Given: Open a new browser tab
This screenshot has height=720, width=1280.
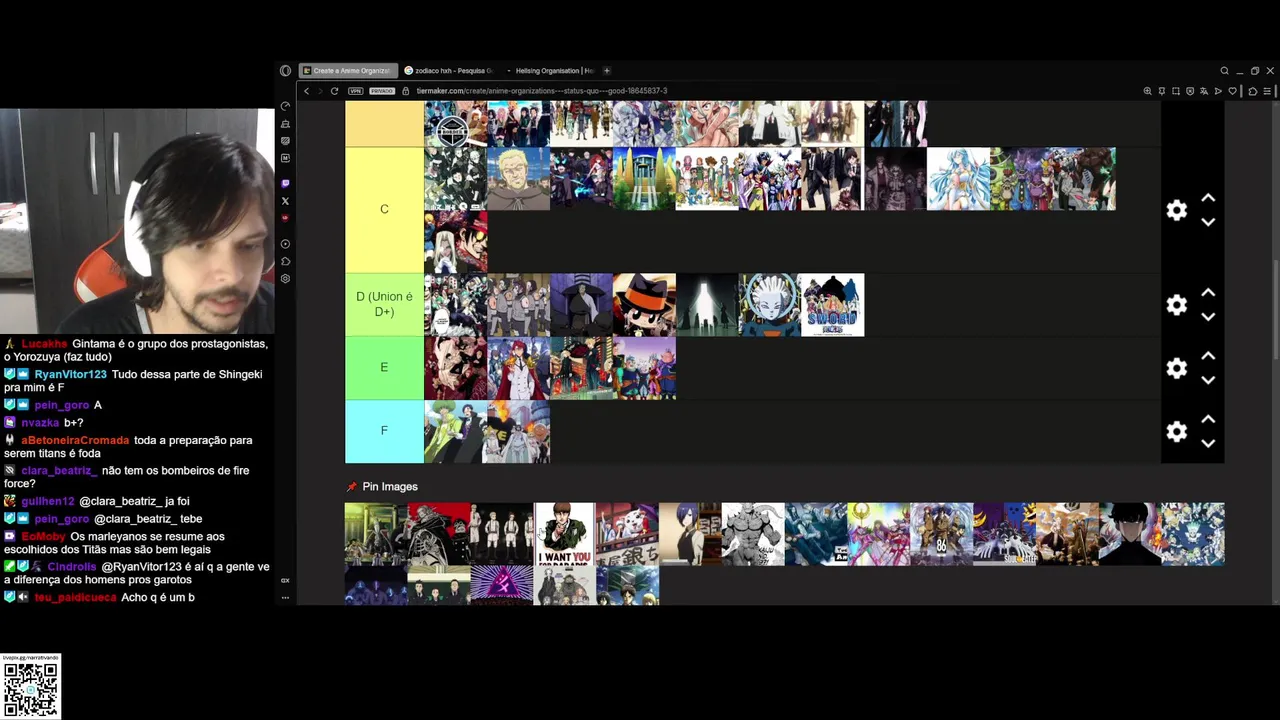Looking at the screenshot, I should pos(607,71).
